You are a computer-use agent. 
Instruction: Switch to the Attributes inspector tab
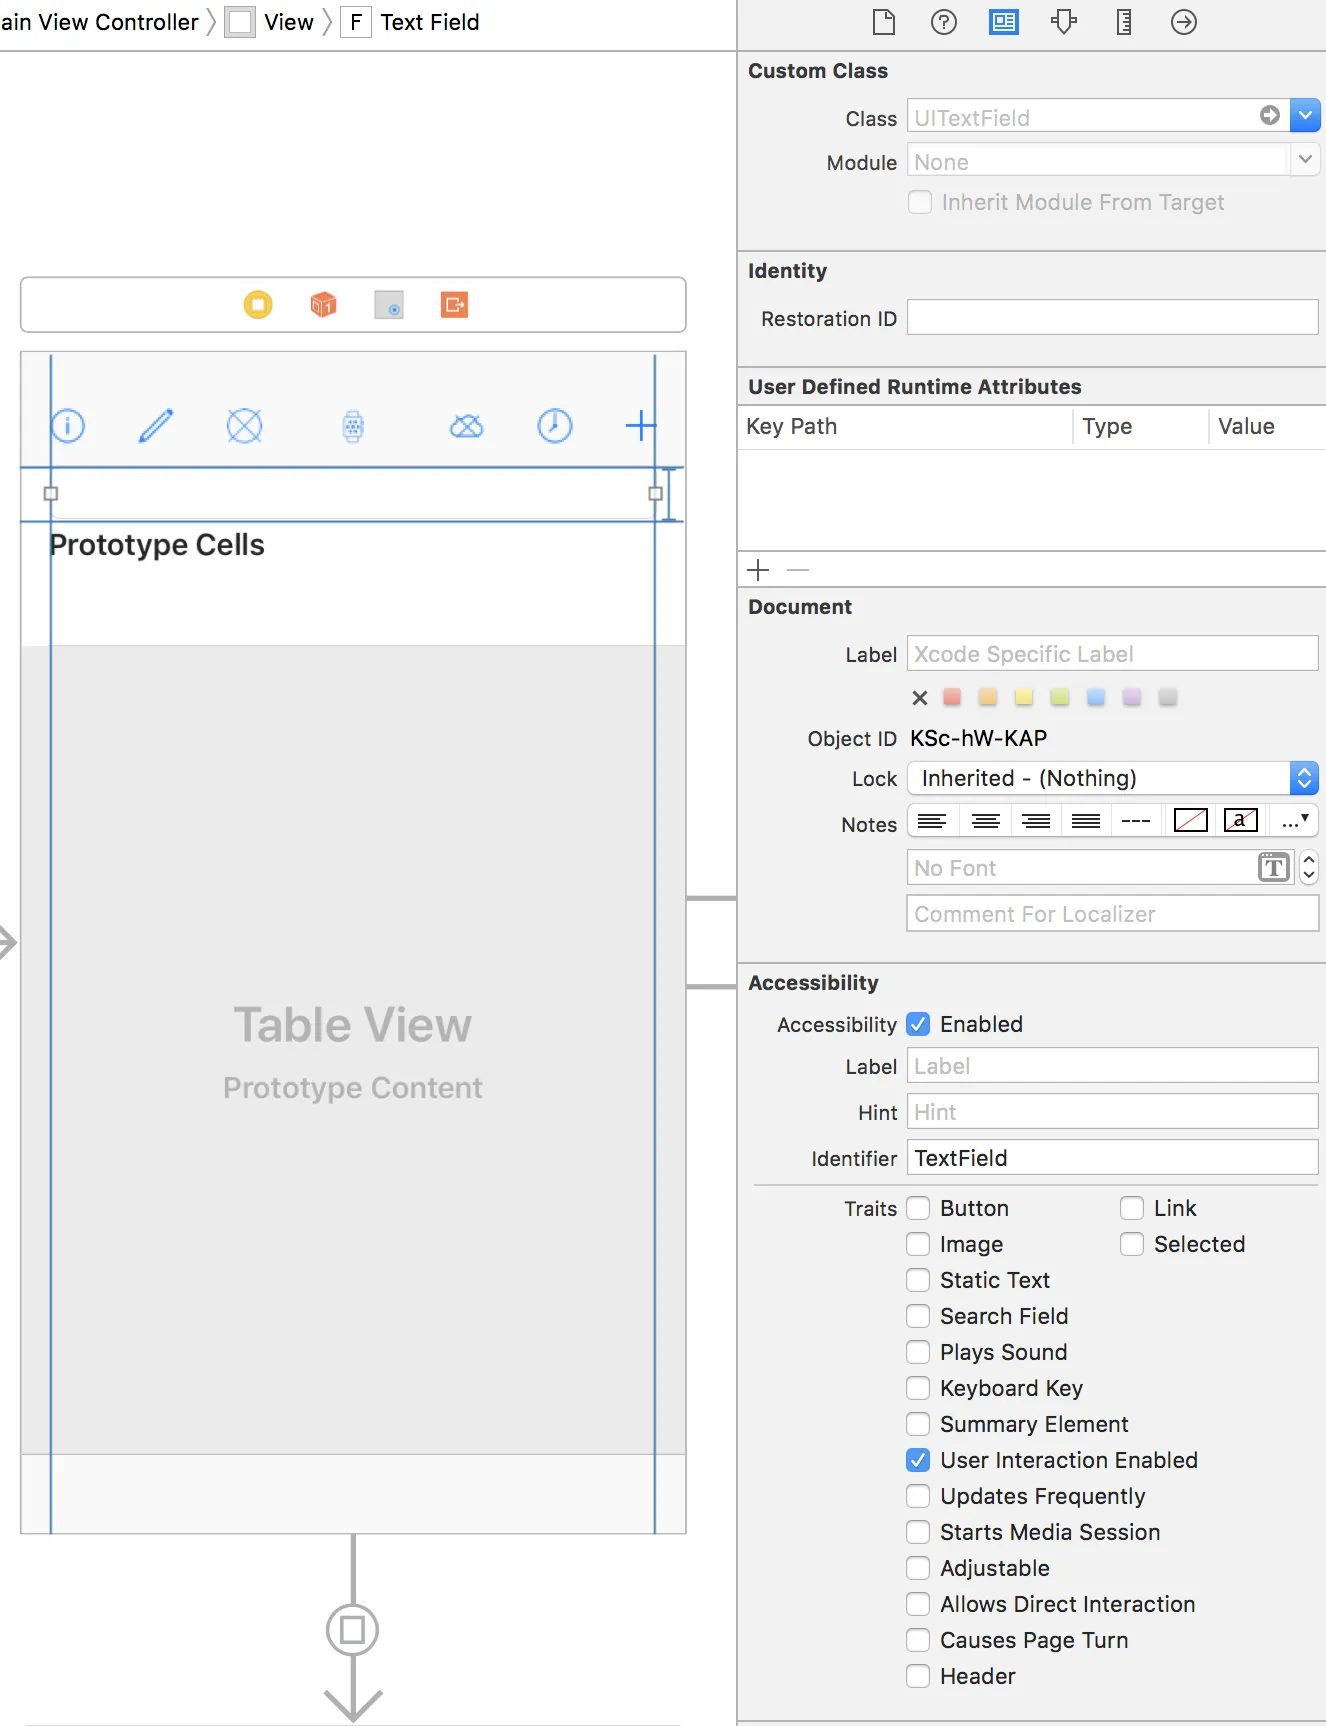click(x=1064, y=22)
